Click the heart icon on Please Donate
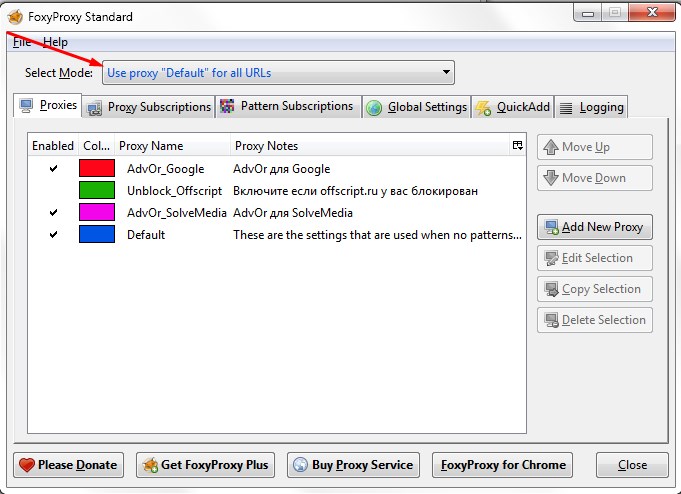Image resolution: width=681 pixels, height=494 pixels. tap(26, 465)
